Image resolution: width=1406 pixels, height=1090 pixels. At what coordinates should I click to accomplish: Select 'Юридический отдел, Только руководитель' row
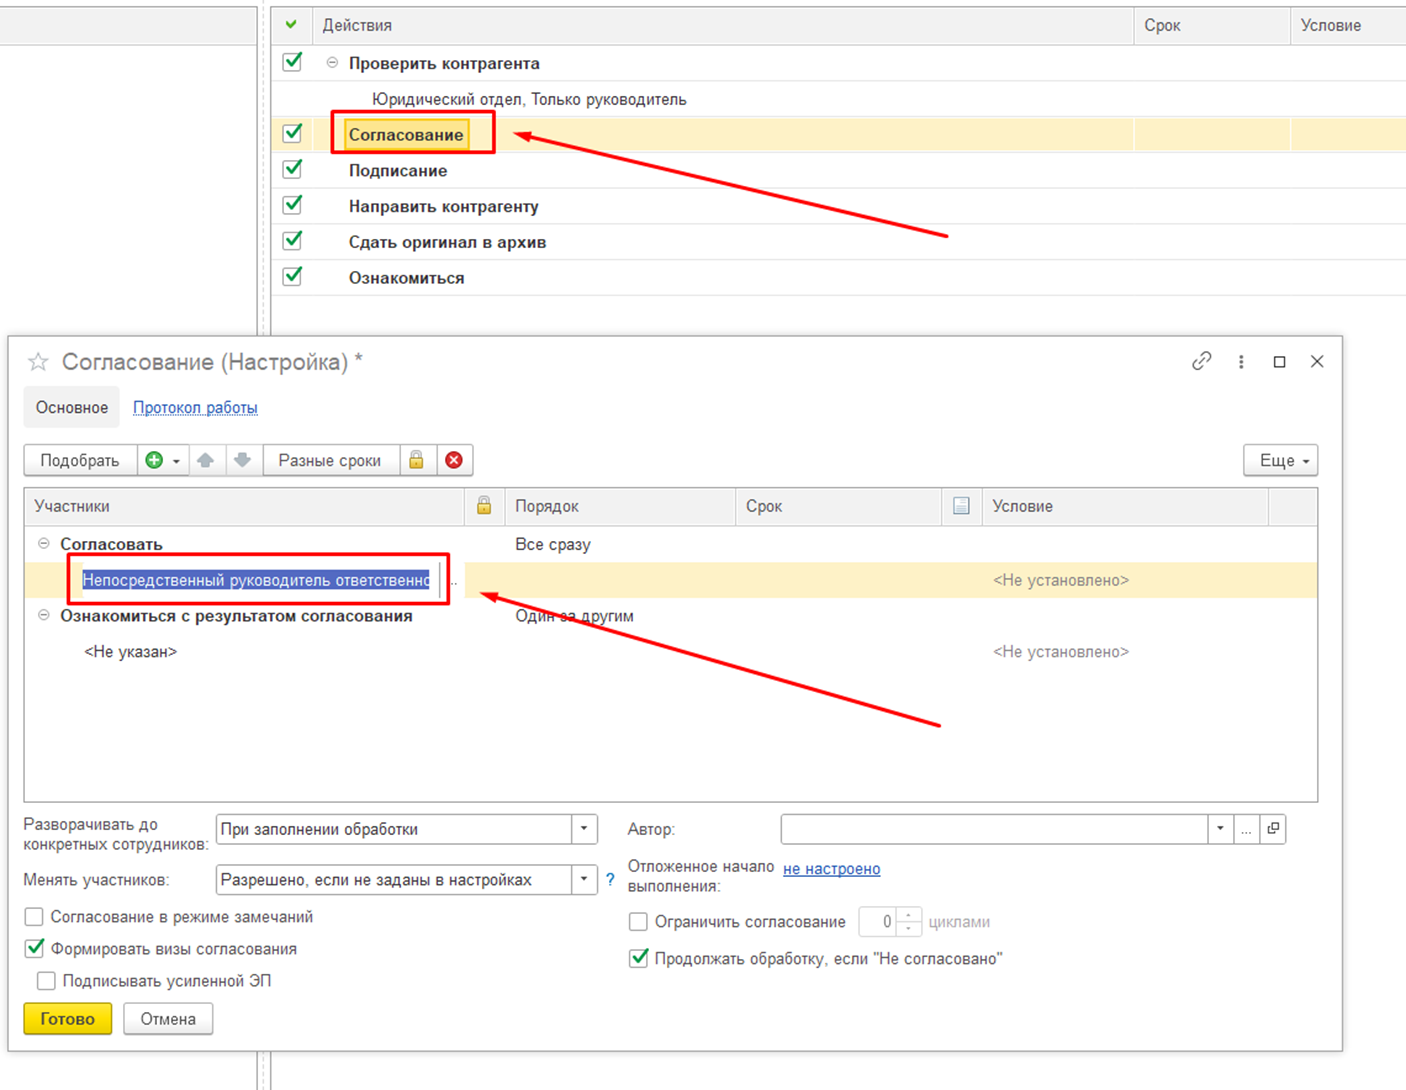point(838,99)
